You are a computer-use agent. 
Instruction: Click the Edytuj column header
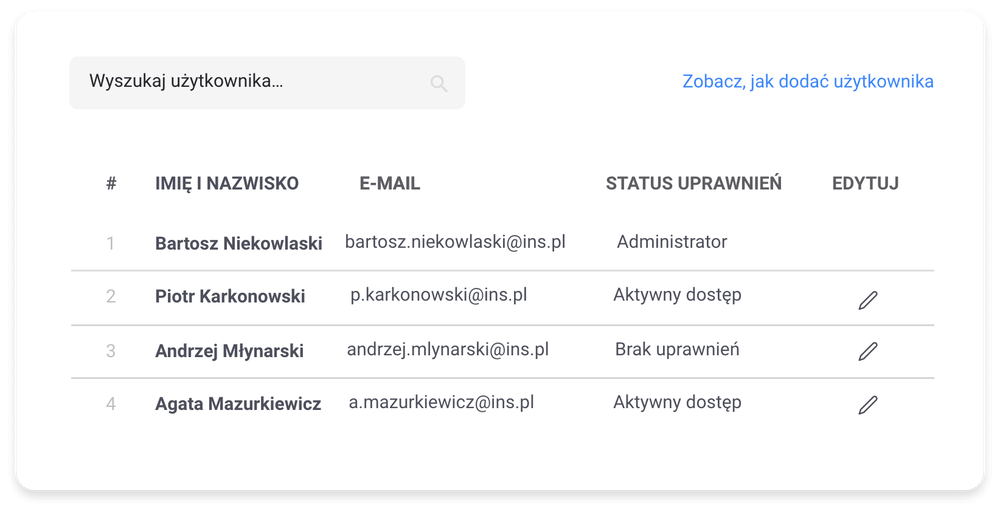click(865, 184)
